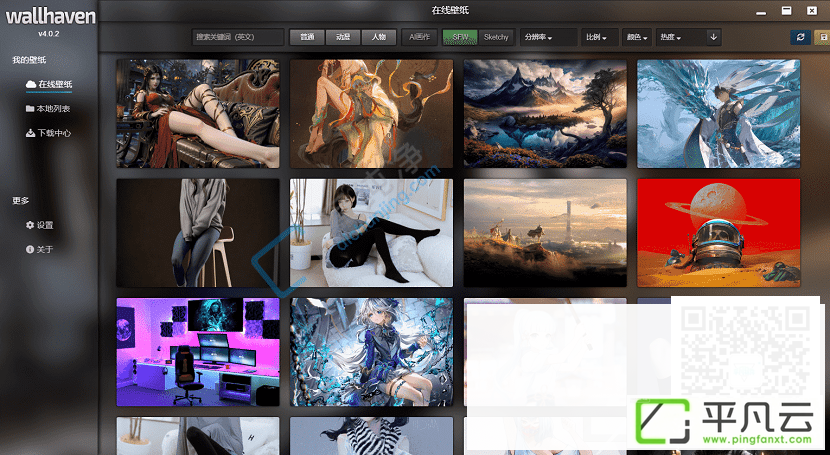The height and width of the screenshot is (455, 830).
Task: Expand the 比例 ratio dropdown
Action: 600,37
